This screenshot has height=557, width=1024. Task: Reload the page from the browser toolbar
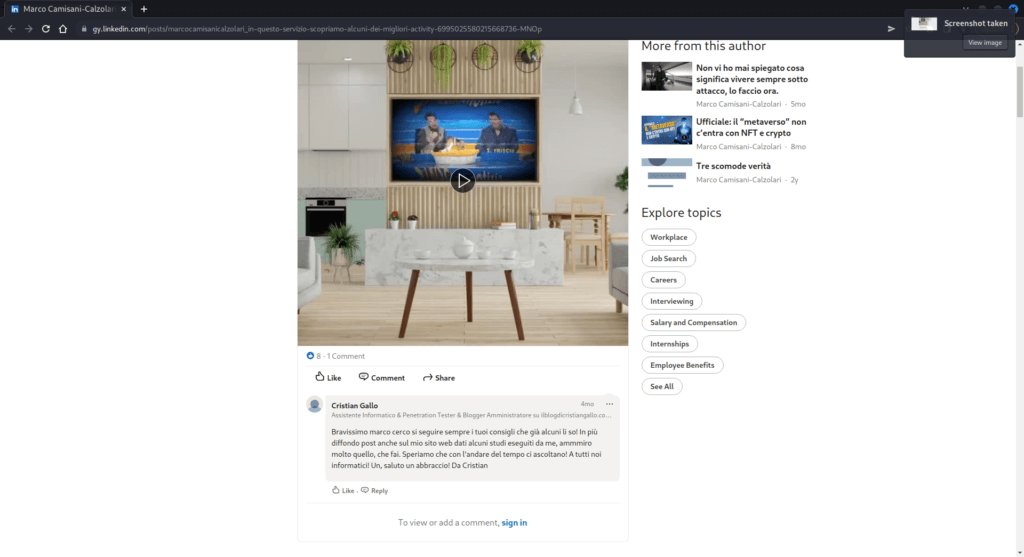tap(45, 29)
